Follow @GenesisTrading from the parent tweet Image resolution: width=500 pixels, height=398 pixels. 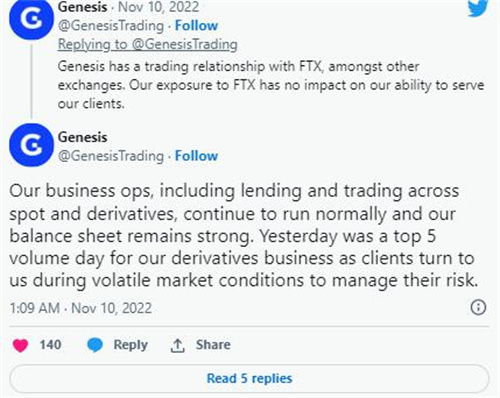coord(196,25)
